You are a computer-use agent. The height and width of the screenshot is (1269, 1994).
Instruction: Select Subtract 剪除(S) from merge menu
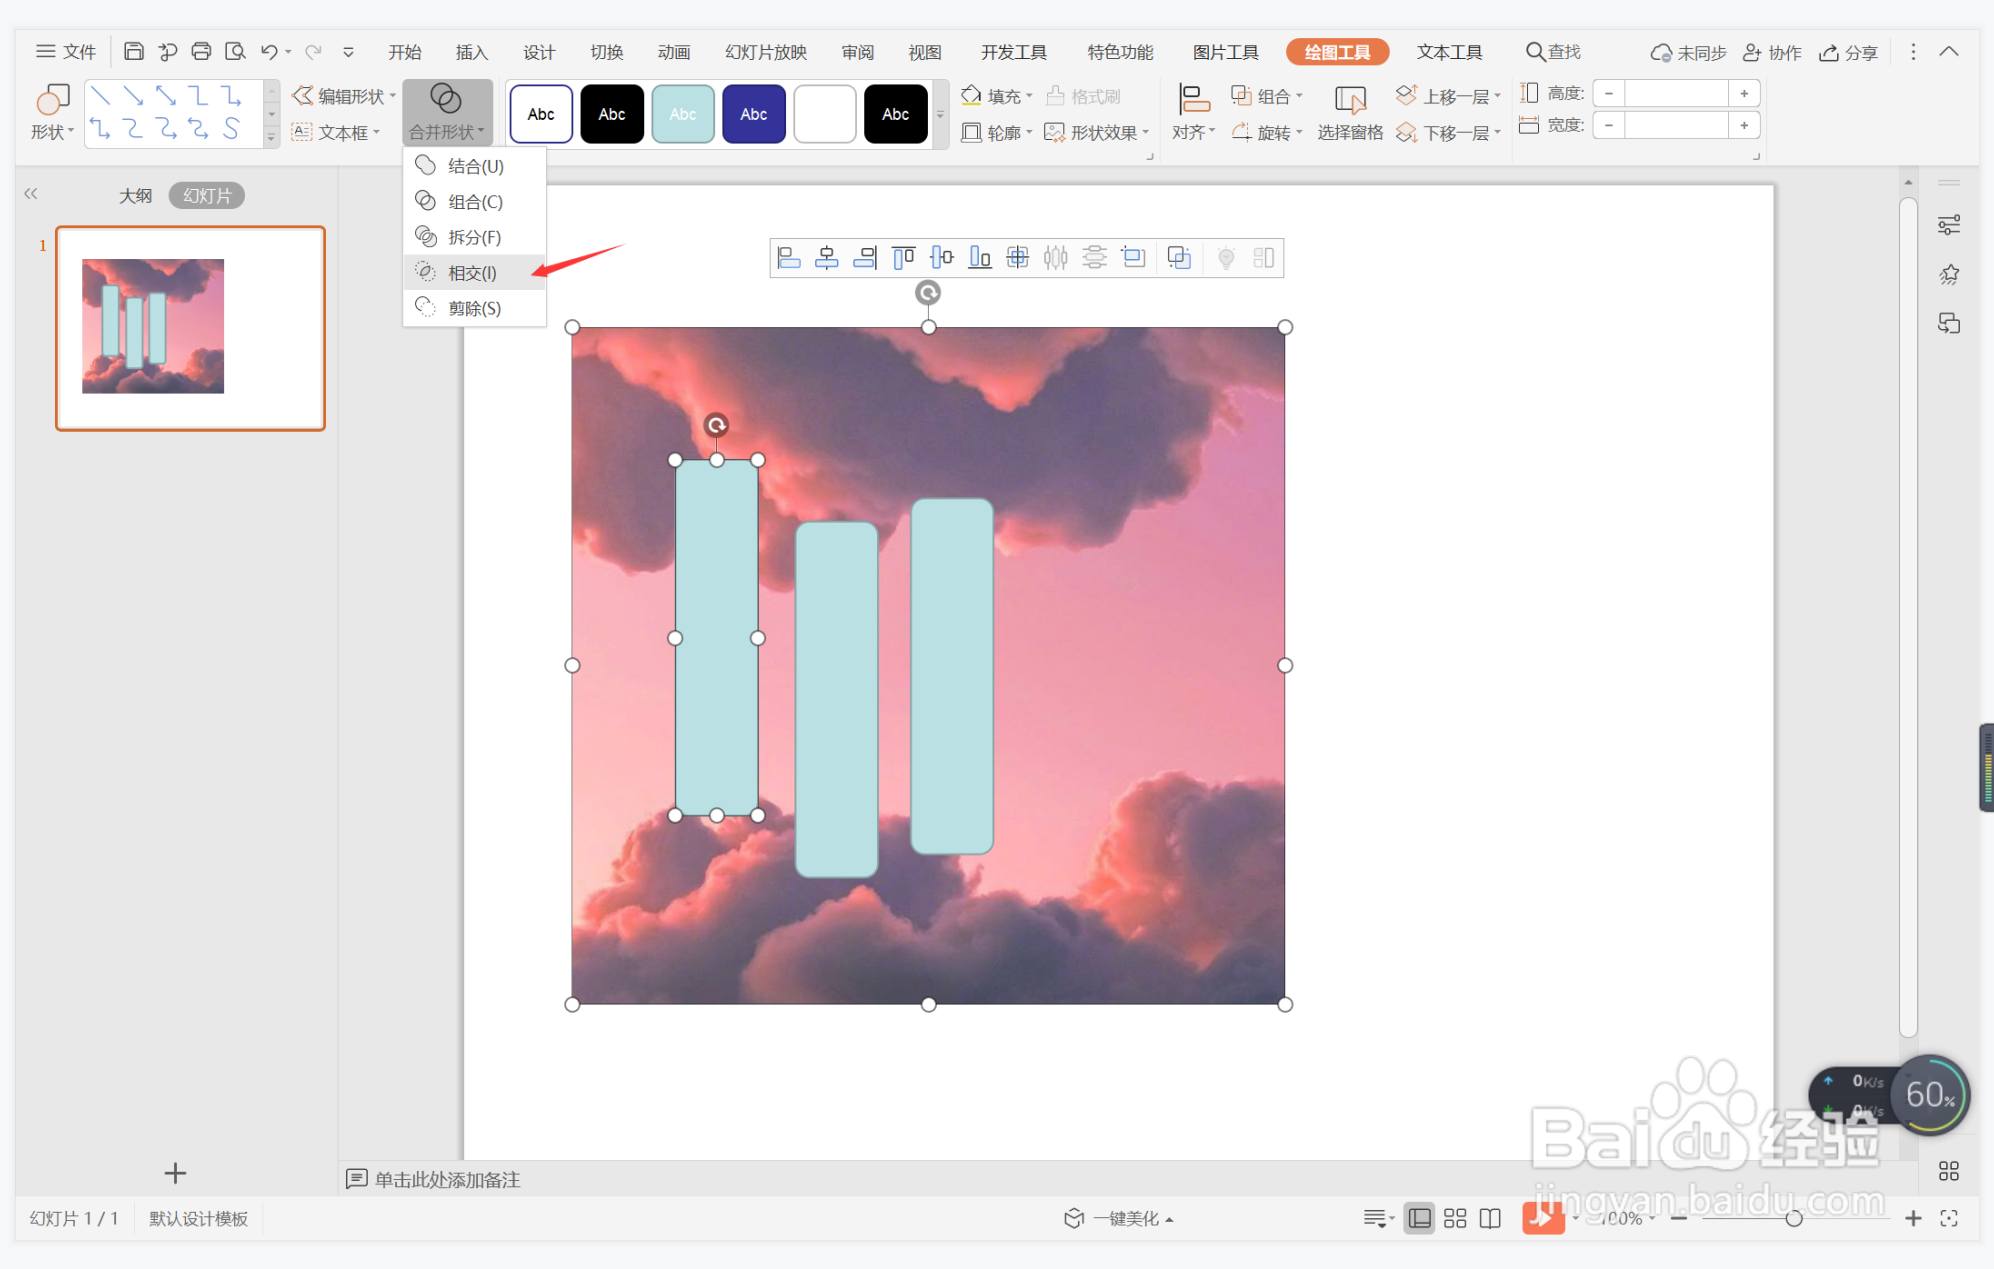[475, 308]
